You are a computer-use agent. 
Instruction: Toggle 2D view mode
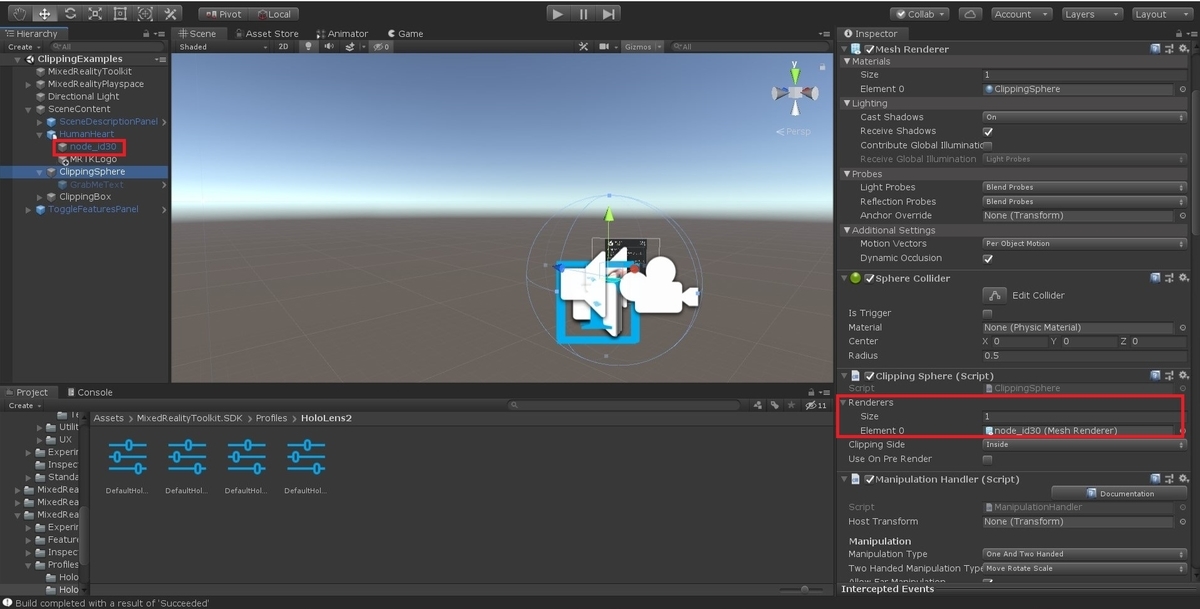pyautogui.click(x=283, y=47)
